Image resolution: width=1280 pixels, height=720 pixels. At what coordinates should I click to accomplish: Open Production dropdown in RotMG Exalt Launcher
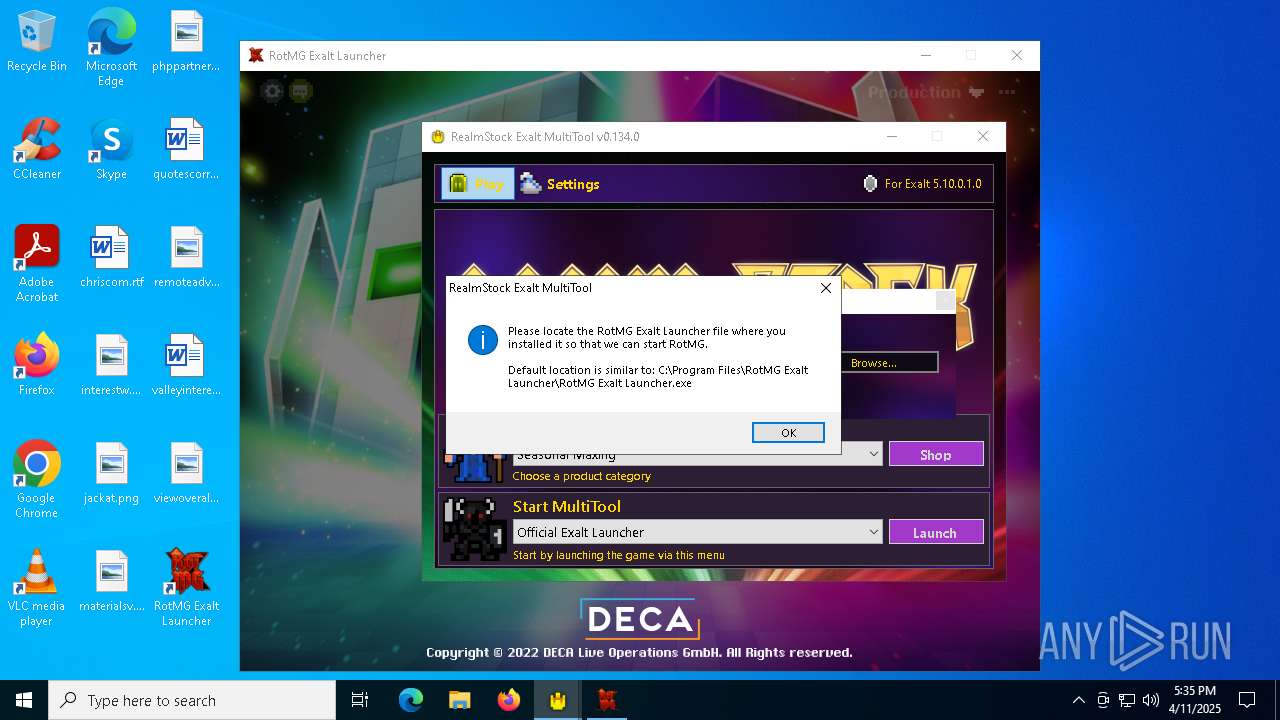tap(926, 92)
